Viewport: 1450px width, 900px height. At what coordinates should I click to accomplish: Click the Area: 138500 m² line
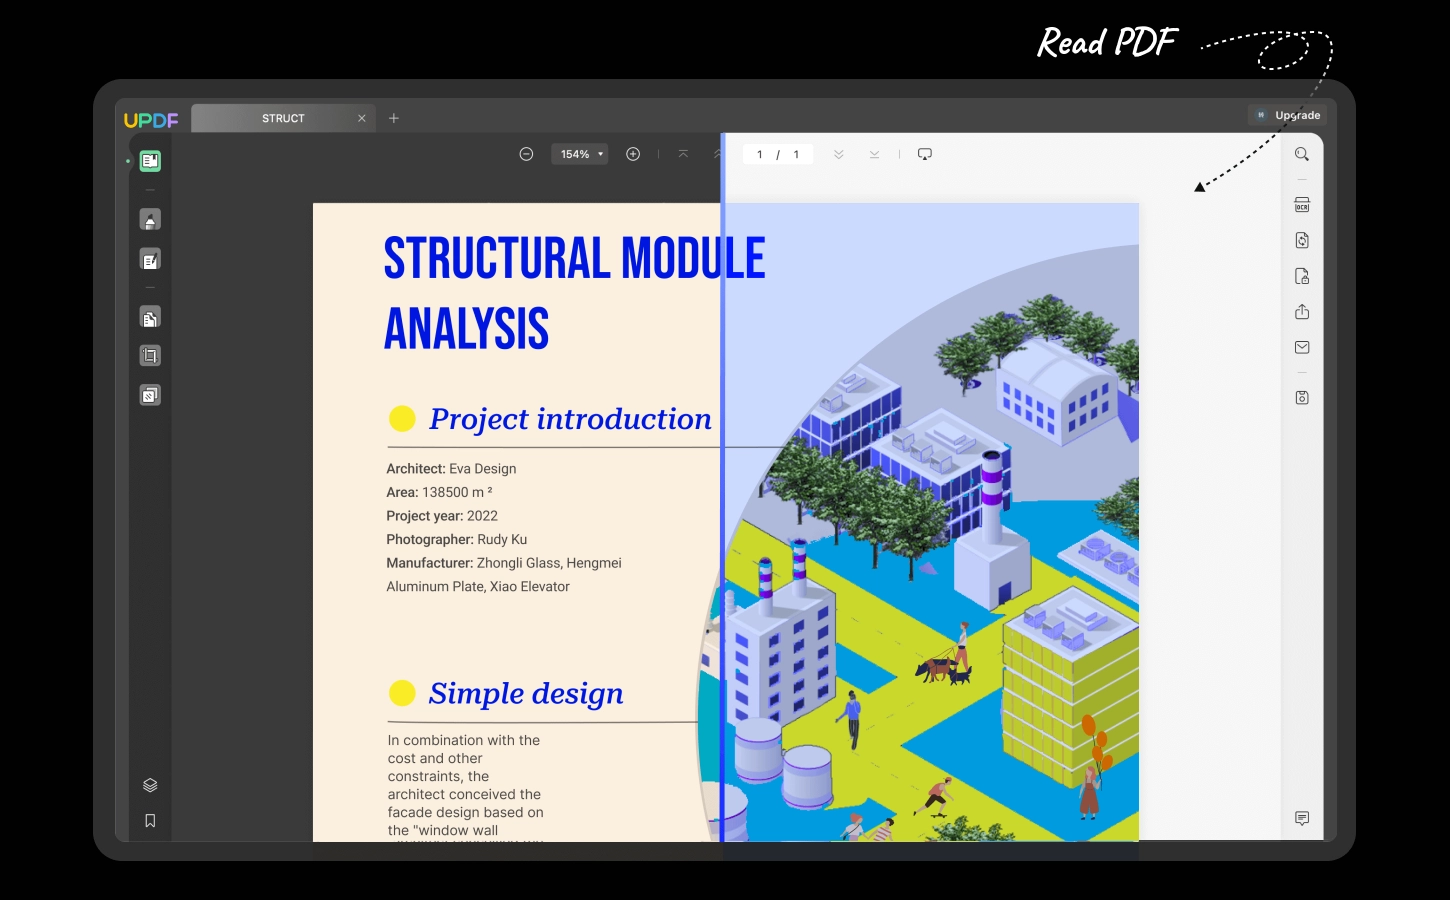[x=440, y=492]
